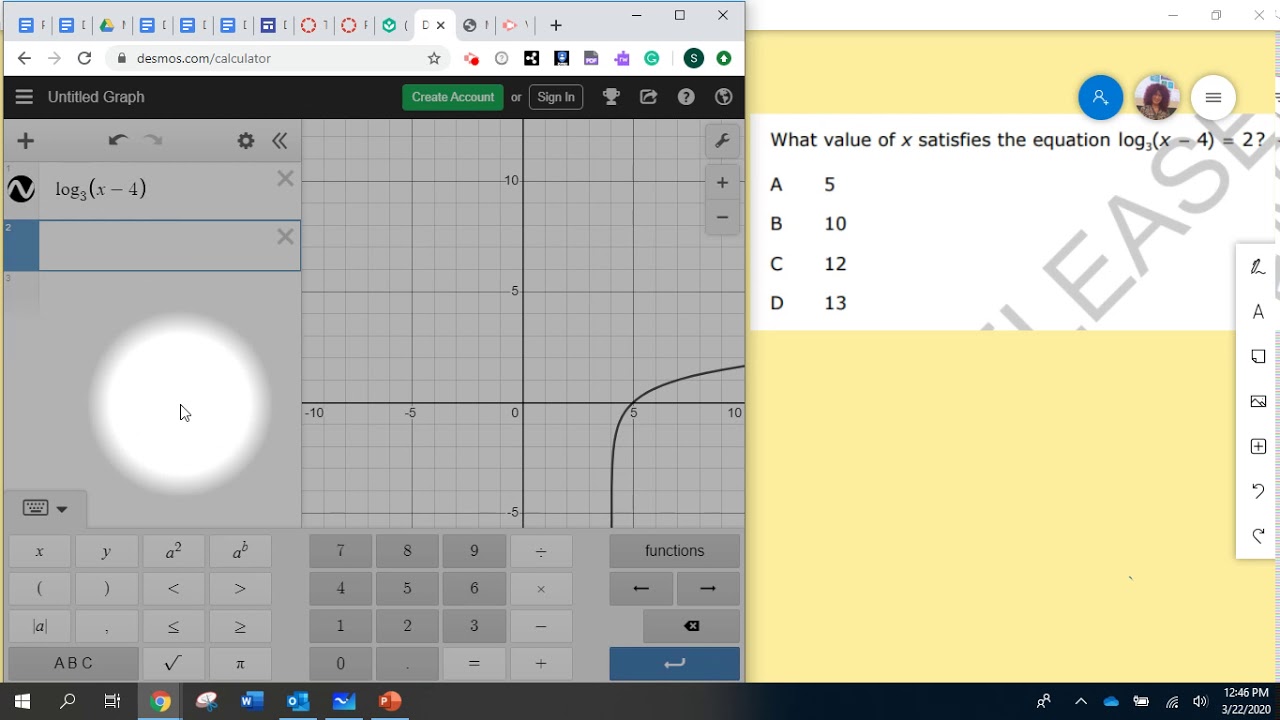
Task: Open PowerPoint from the Windows taskbar
Action: tap(390, 701)
